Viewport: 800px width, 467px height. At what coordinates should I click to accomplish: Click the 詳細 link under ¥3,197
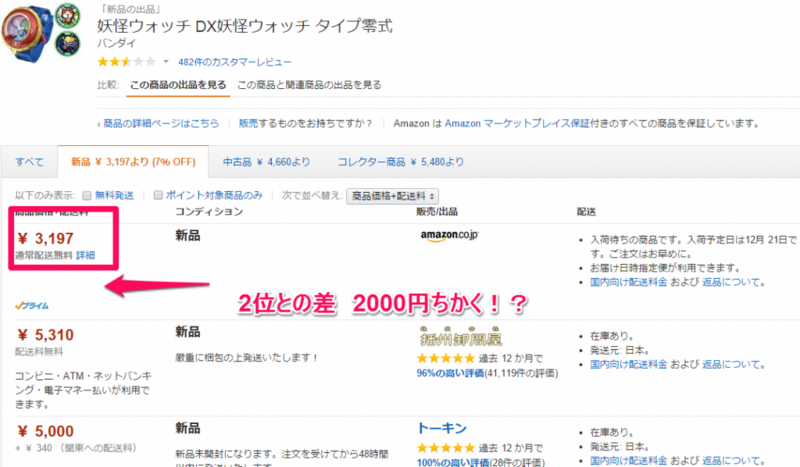85,255
